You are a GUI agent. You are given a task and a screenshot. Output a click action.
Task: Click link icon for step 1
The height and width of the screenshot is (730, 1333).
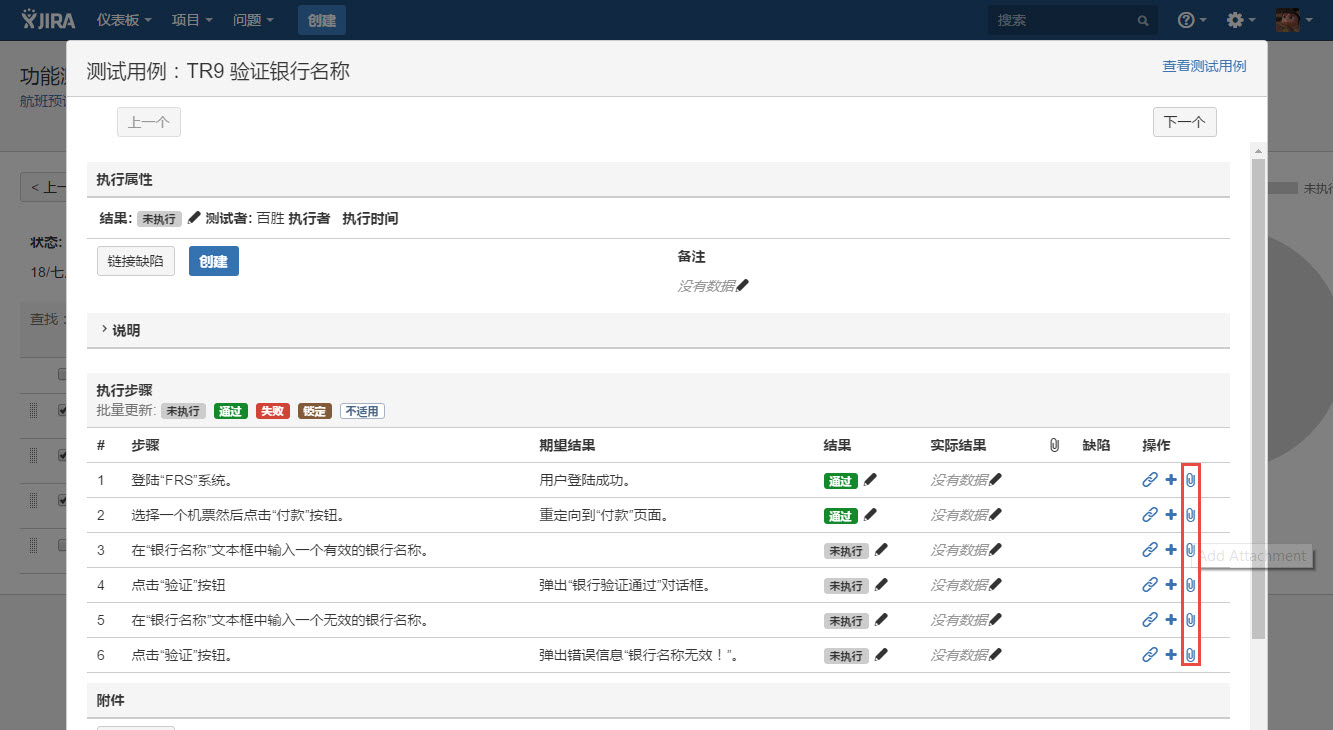(x=1150, y=480)
